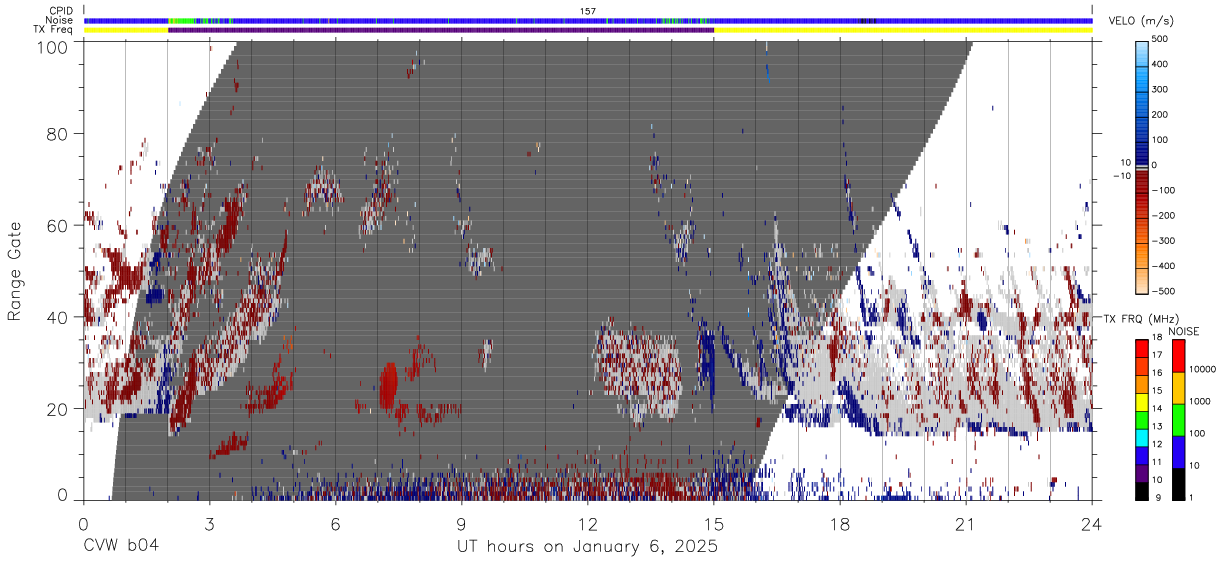Viewport: 1228px width, 567px height.
Task: Click the blue swatch in noise legend
Action: [1180, 452]
